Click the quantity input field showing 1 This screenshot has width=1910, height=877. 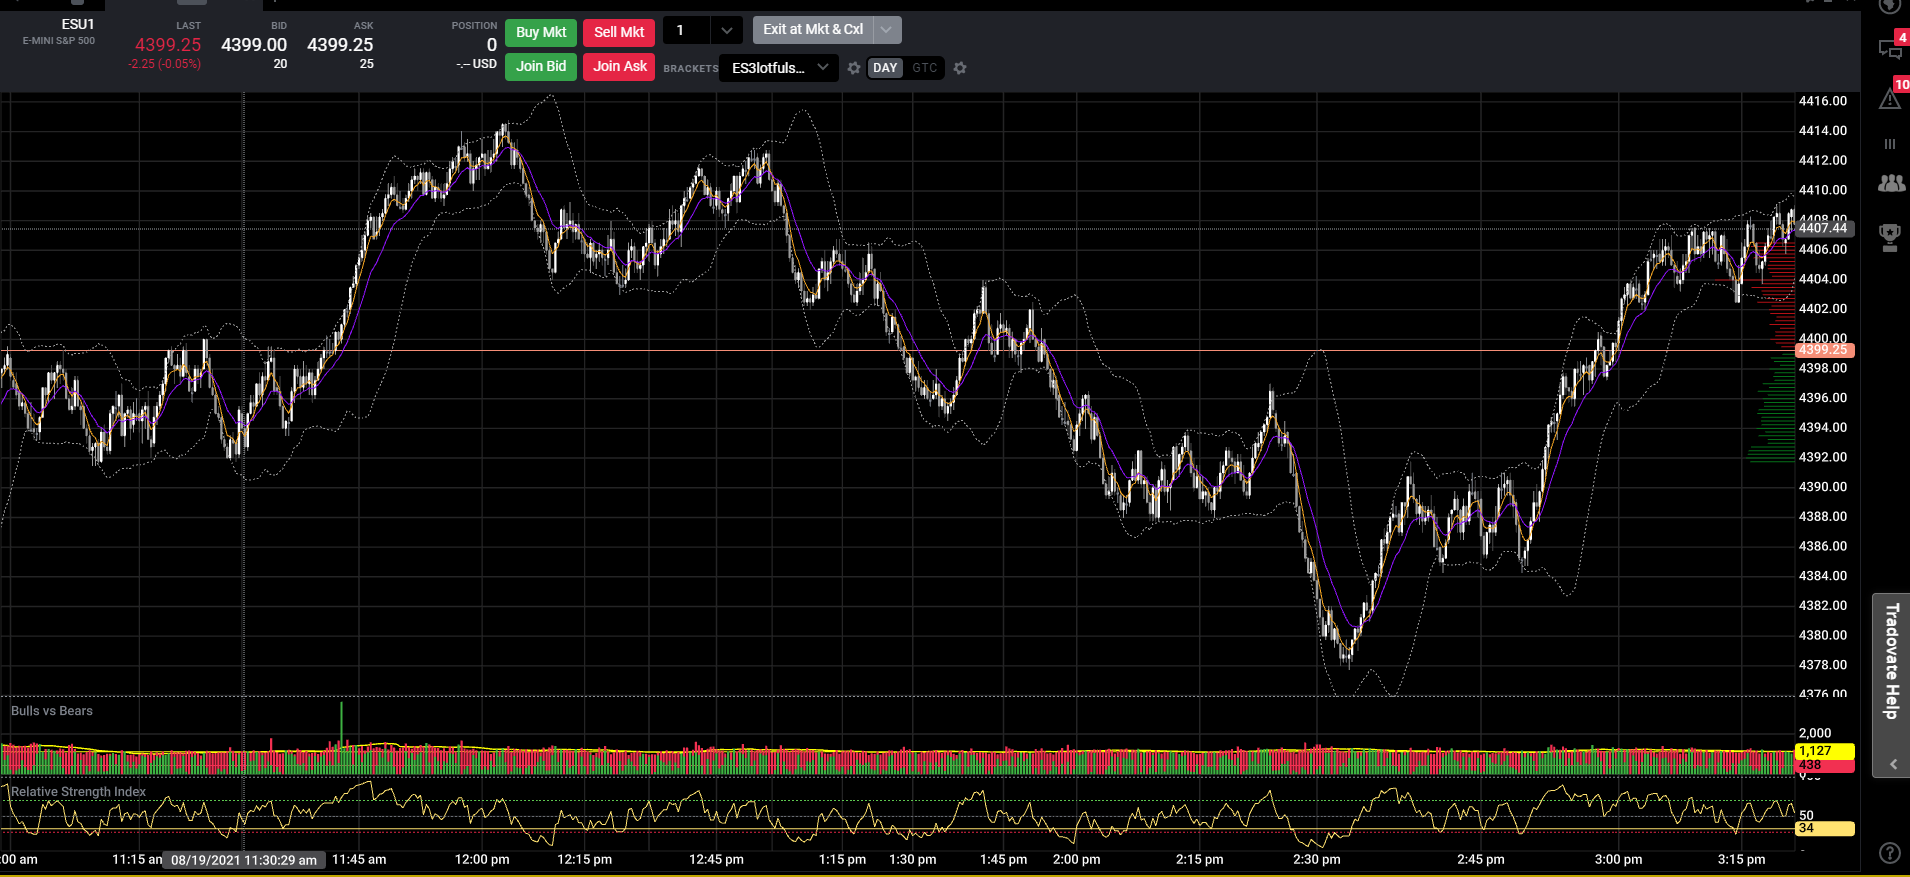pyautogui.click(x=688, y=31)
